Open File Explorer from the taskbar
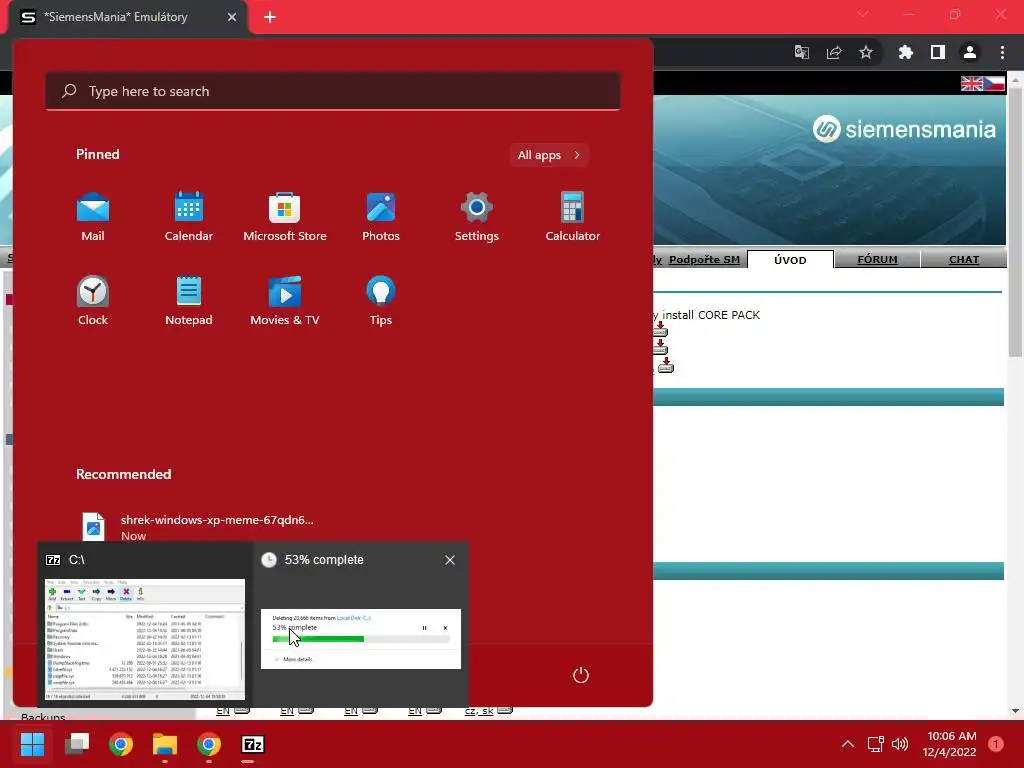 pos(165,744)
